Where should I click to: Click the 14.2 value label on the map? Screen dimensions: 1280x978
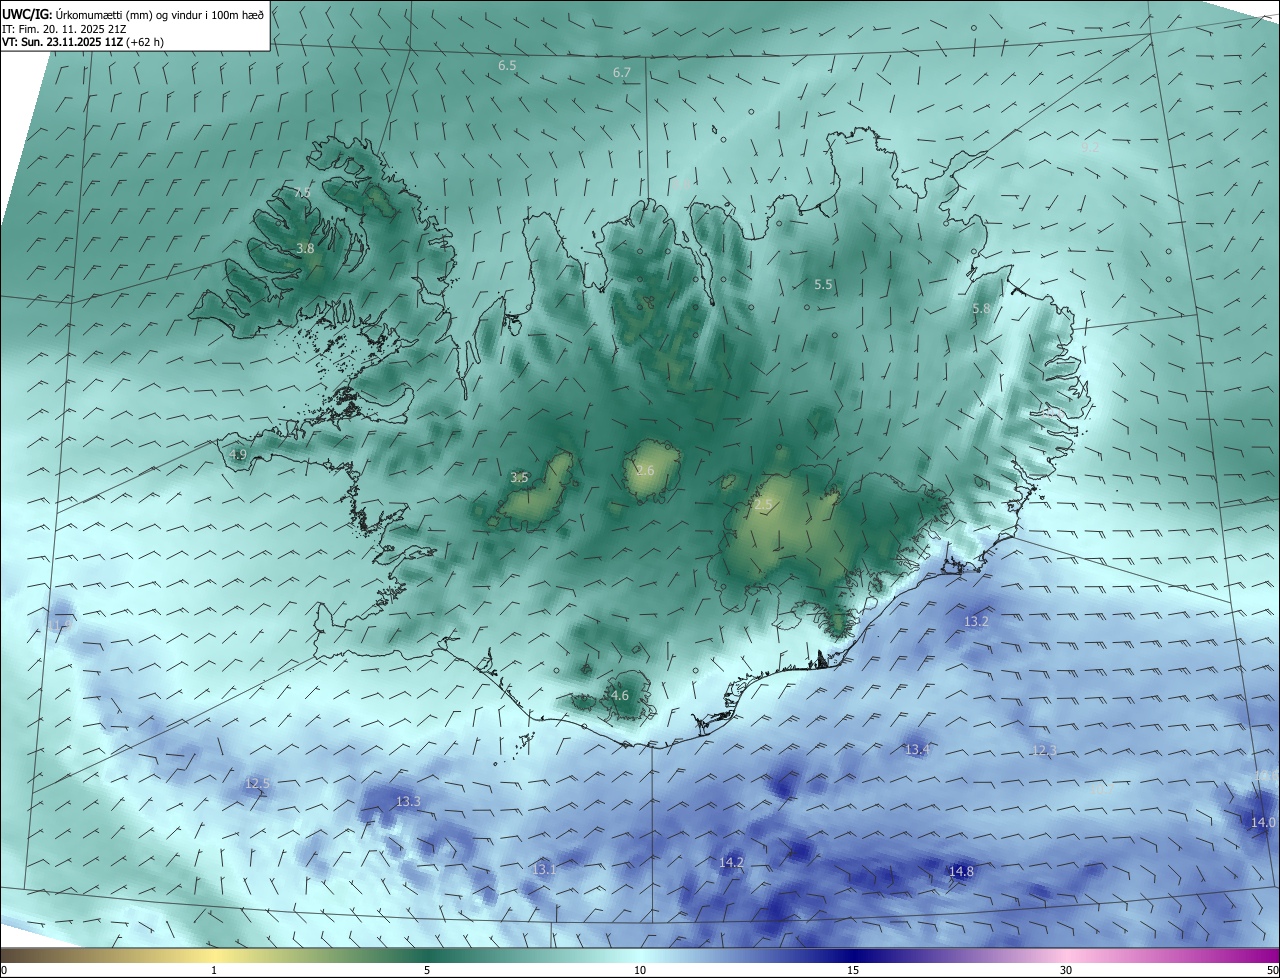(731, 862)
